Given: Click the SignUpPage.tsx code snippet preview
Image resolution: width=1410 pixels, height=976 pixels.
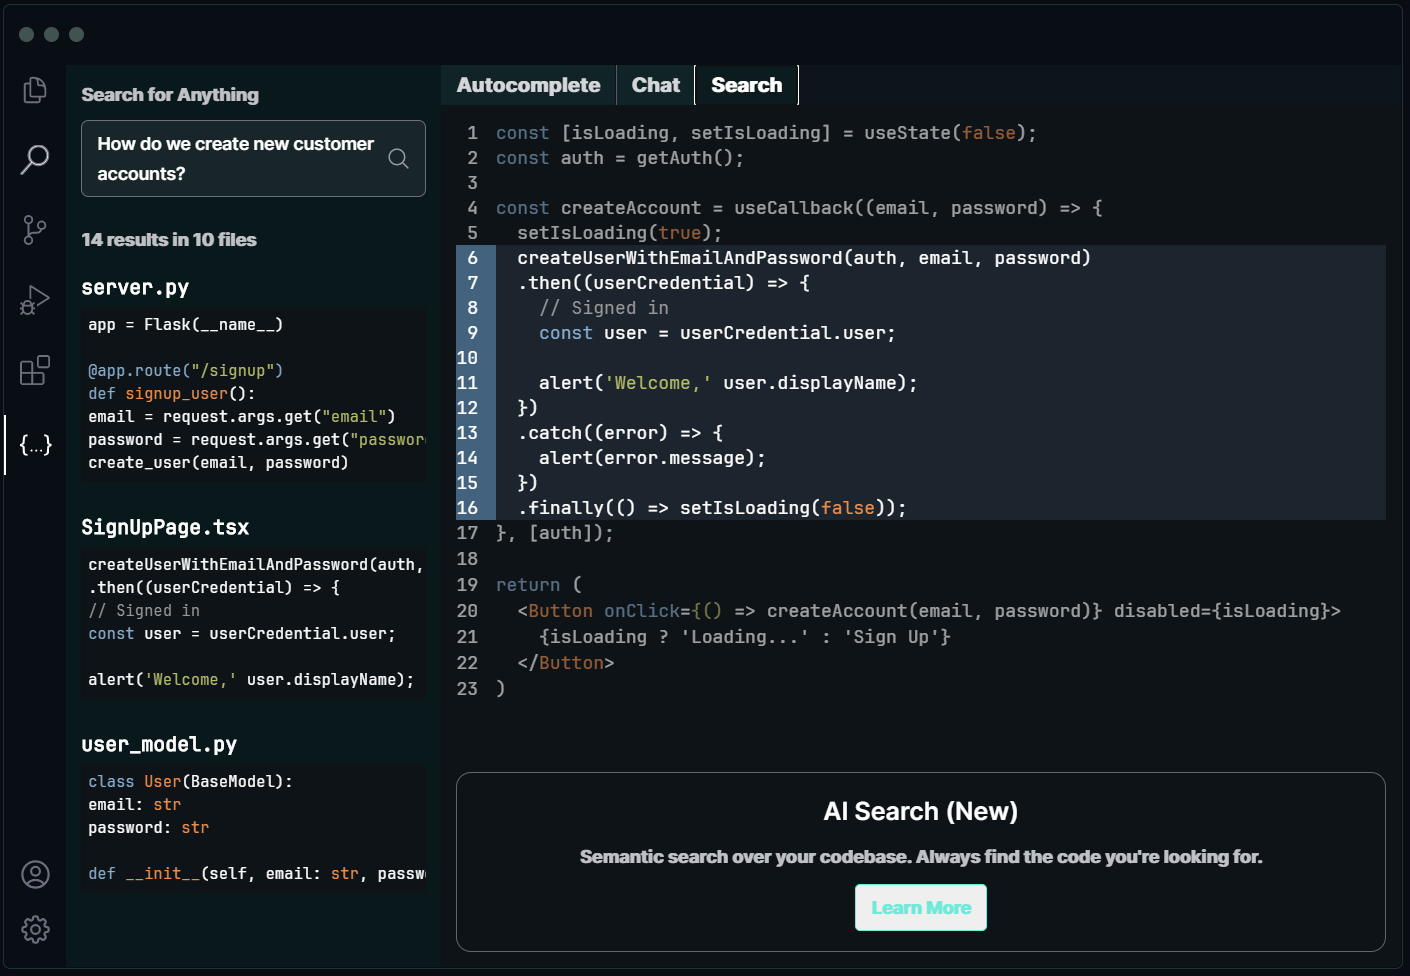Looking at the screenshot, I should click(x=253, y=622).
